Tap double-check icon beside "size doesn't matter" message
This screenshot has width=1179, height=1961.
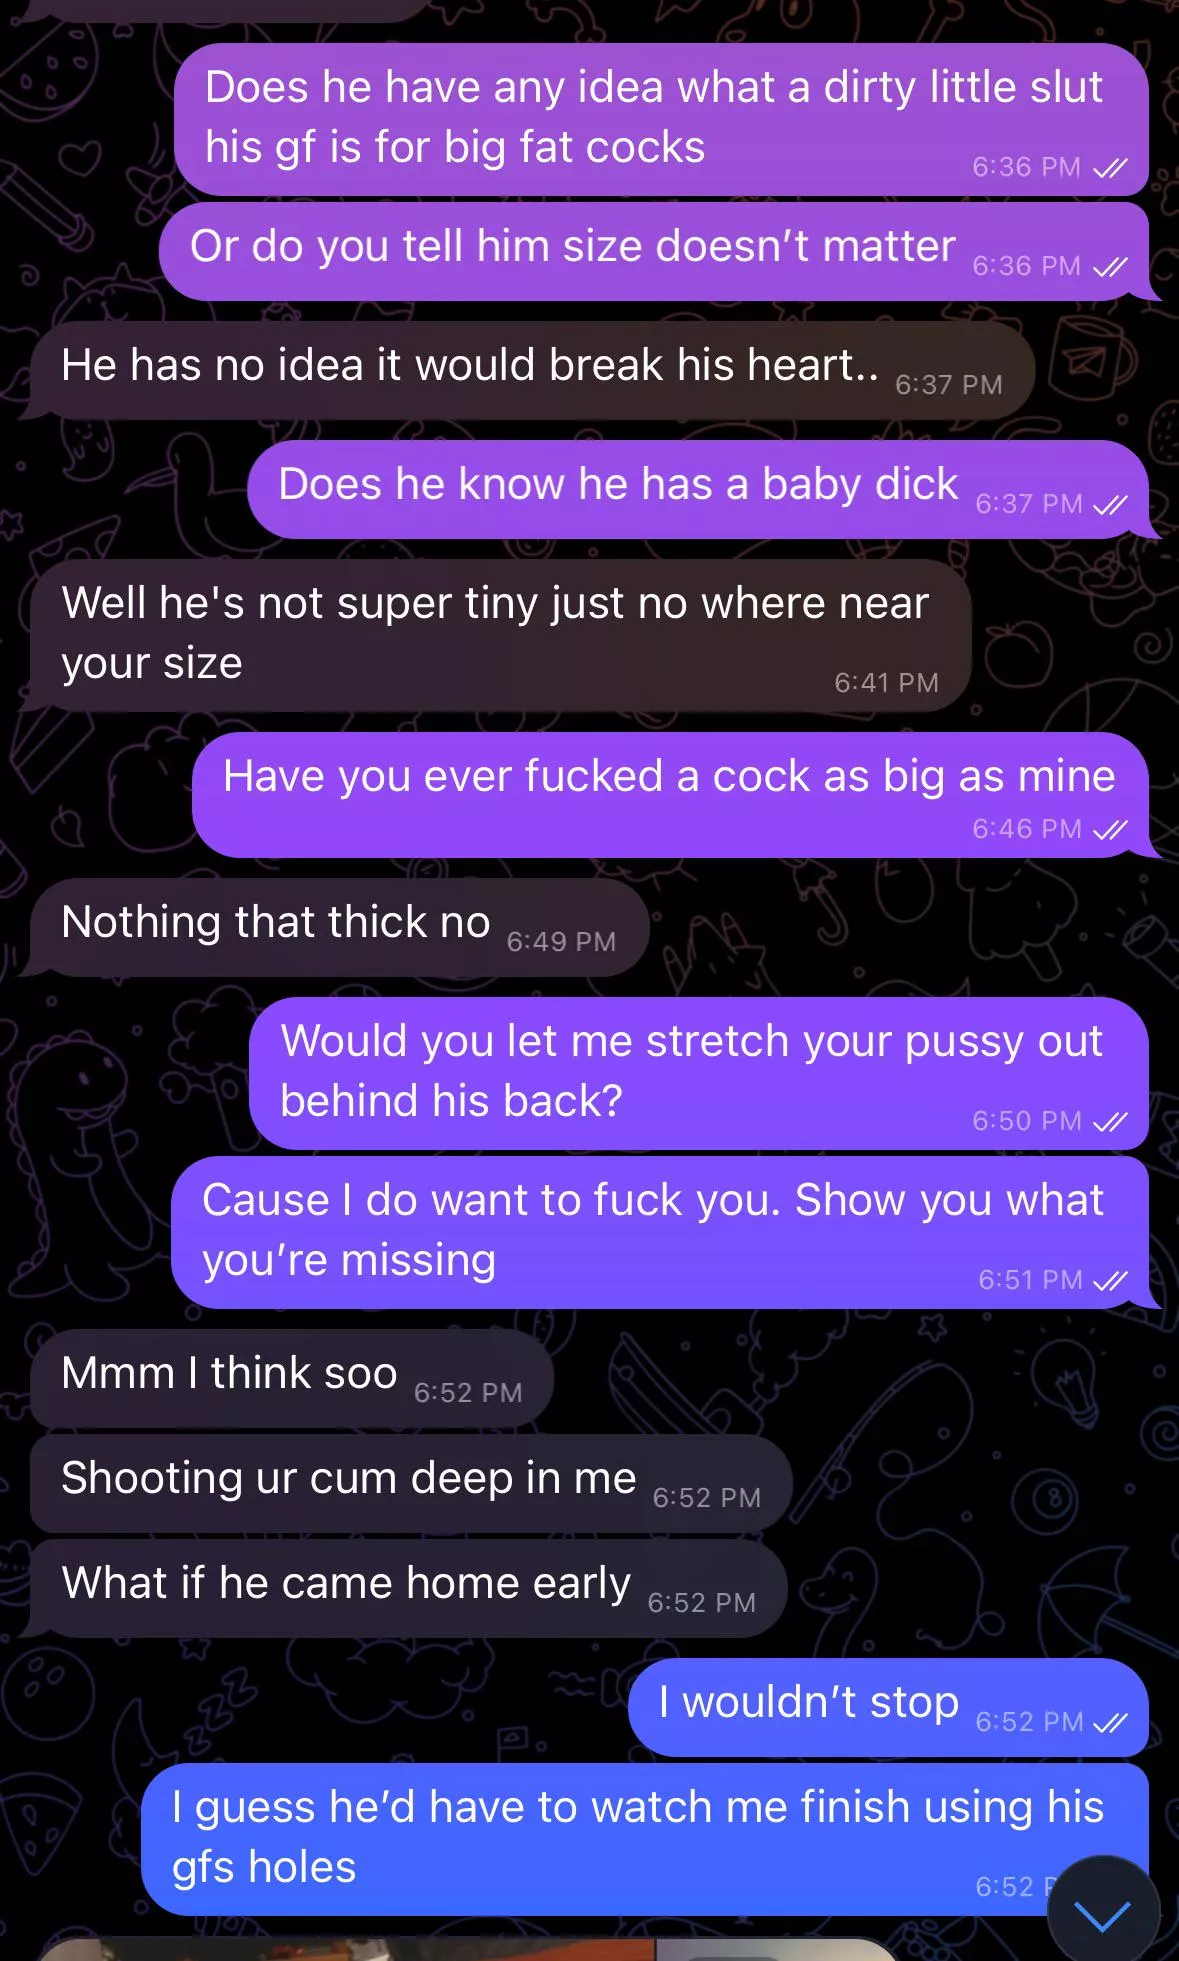pos(1110,267)
